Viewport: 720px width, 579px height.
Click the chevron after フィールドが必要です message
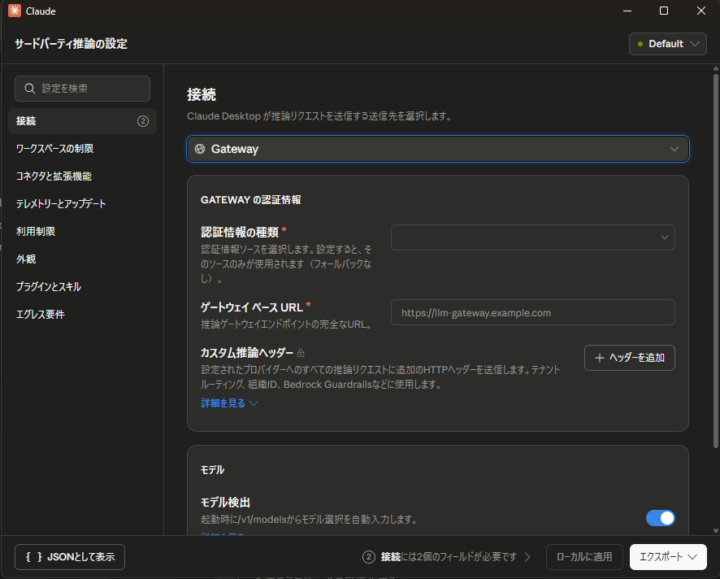coord(528,557)
